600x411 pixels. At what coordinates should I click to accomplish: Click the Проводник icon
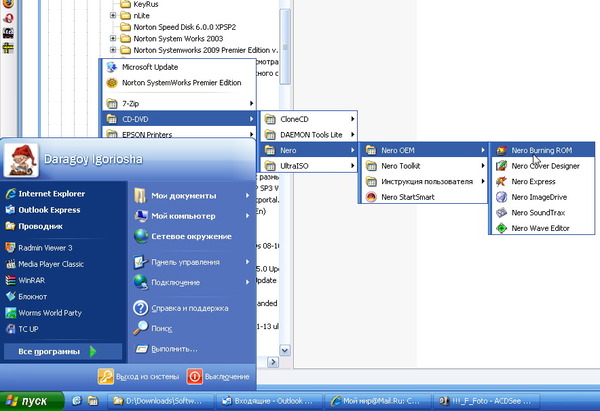point(10,226)
